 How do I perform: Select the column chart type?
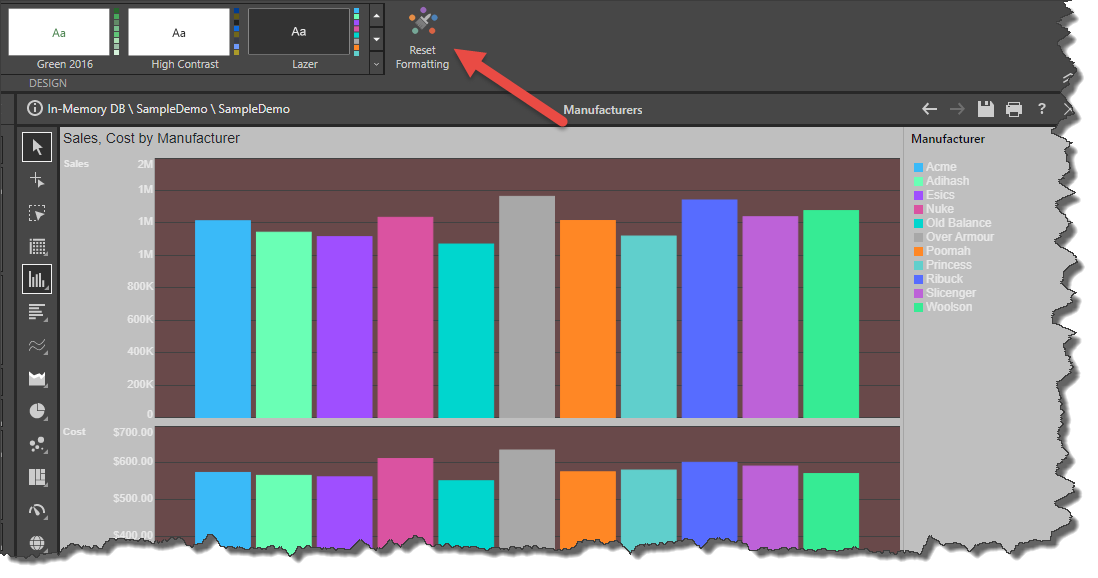38,280
